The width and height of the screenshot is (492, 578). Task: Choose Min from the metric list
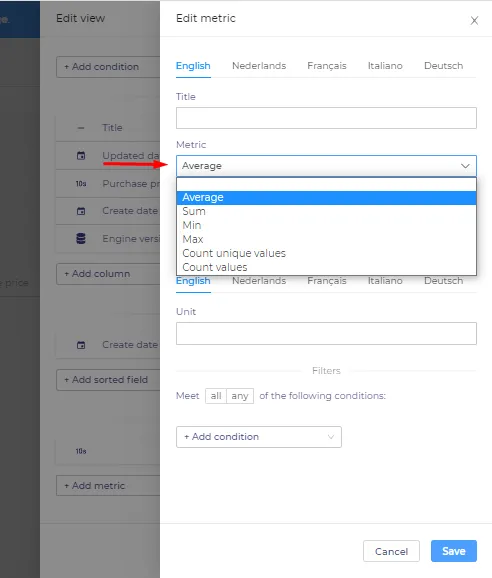[326, 226]
